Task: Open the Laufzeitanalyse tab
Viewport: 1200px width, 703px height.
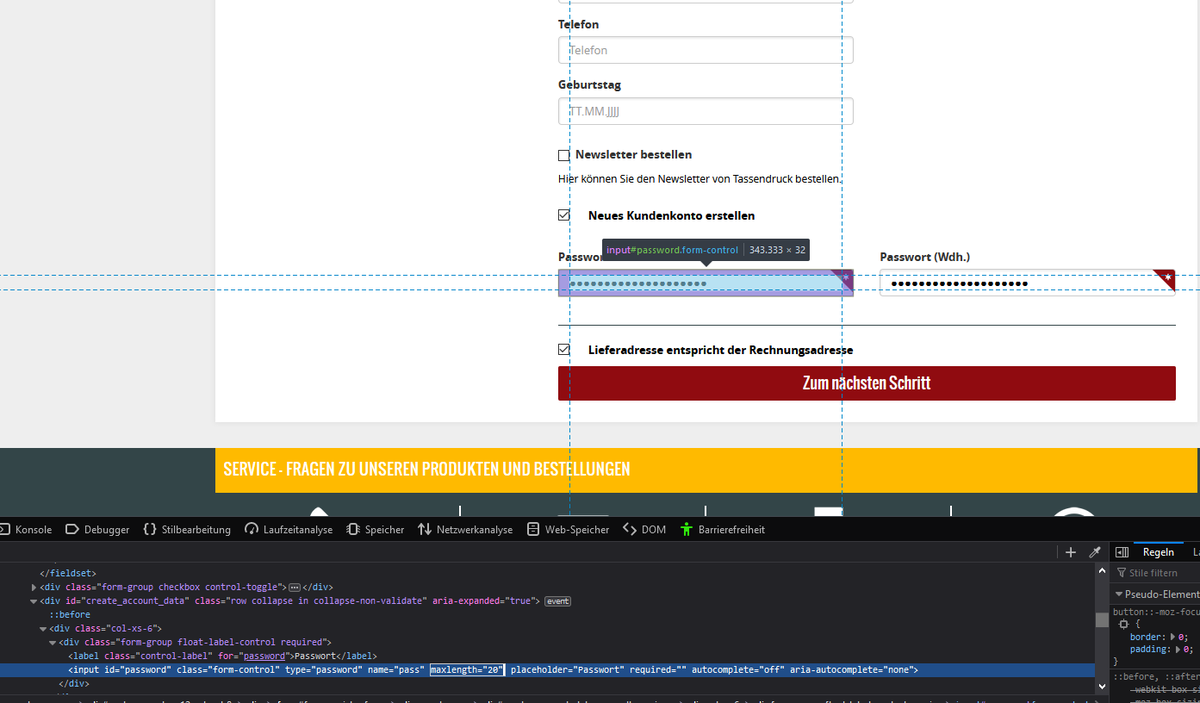Action: (x=289, y=530)
